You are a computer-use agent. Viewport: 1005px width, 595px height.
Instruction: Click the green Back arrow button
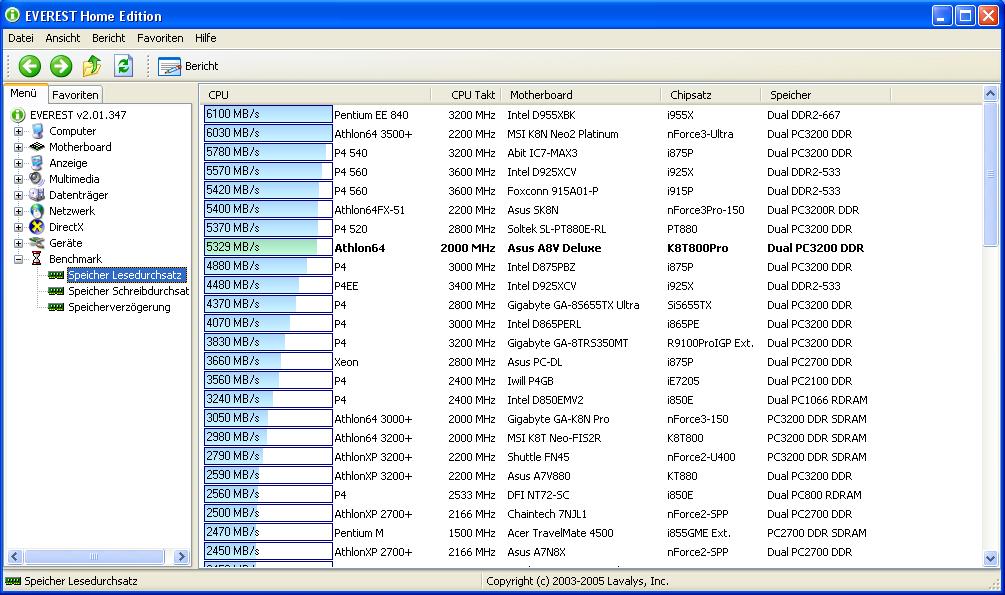(29, 65)
